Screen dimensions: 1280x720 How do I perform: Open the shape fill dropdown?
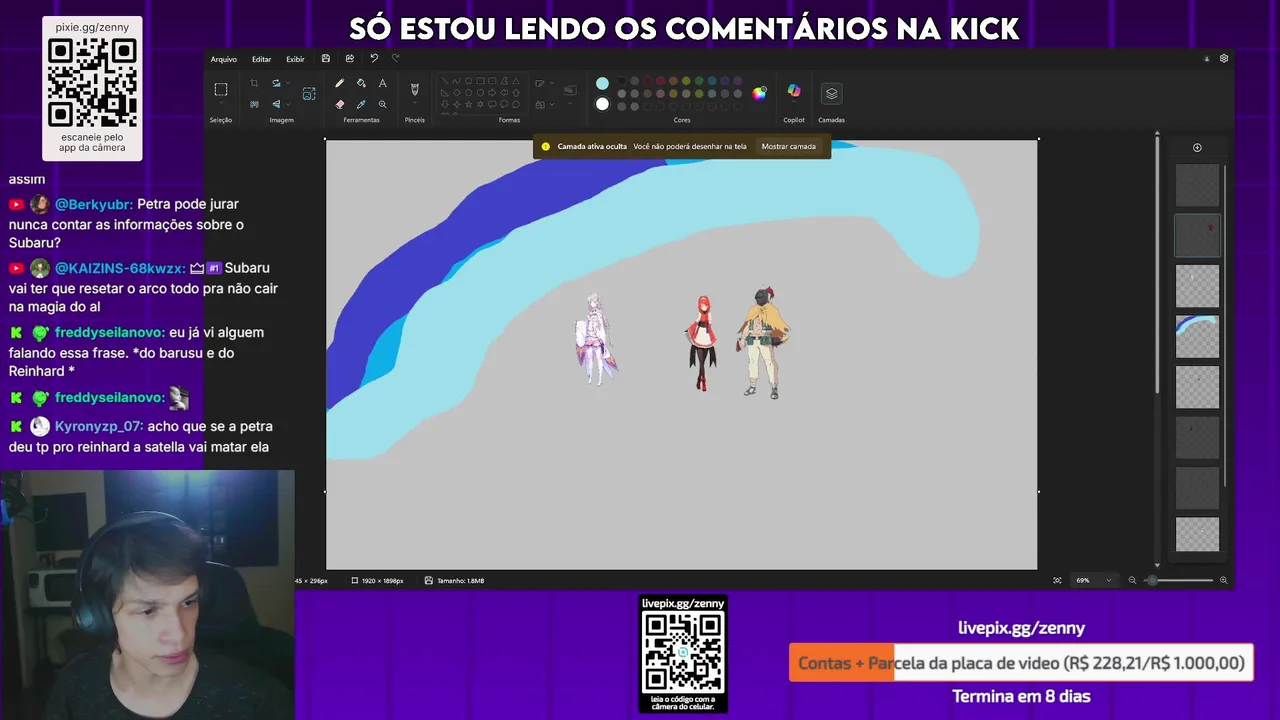click(x=543, y=104)
